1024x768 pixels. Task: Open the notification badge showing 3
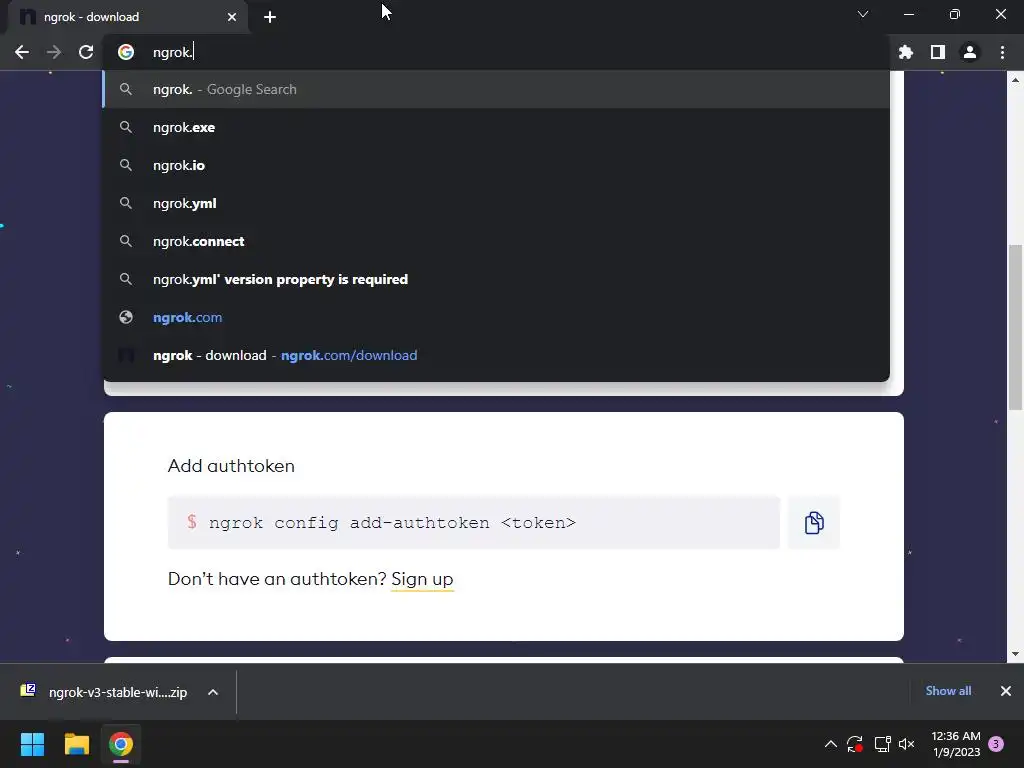996,744
